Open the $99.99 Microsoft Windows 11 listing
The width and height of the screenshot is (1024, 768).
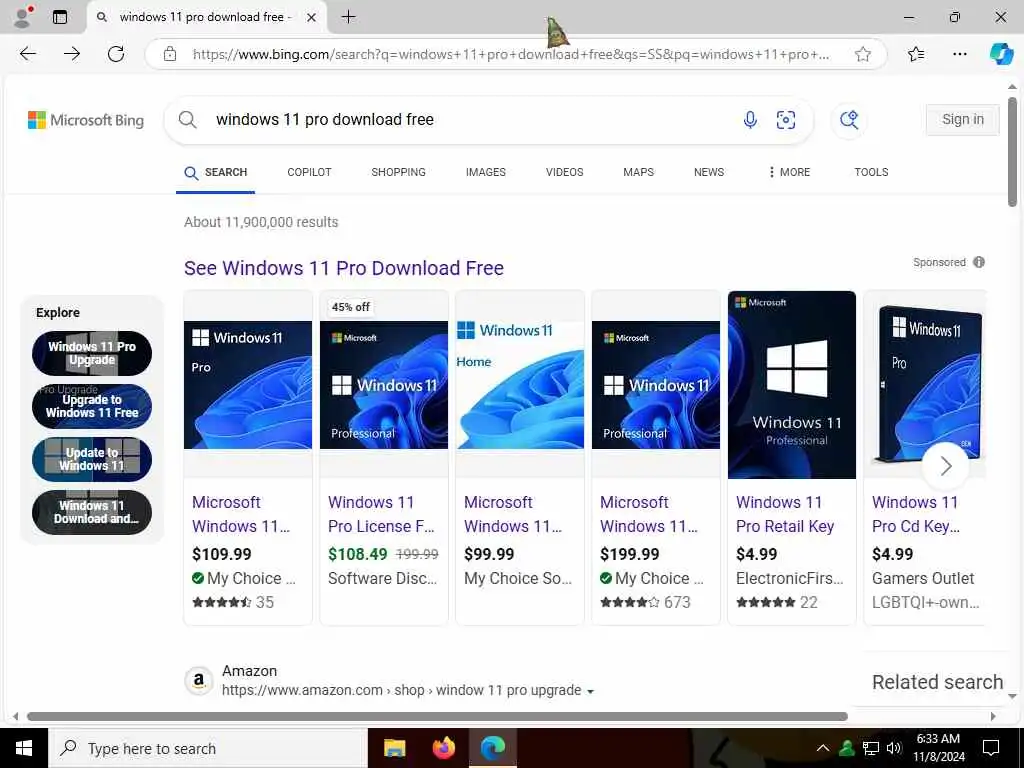(x=513, y=514)
